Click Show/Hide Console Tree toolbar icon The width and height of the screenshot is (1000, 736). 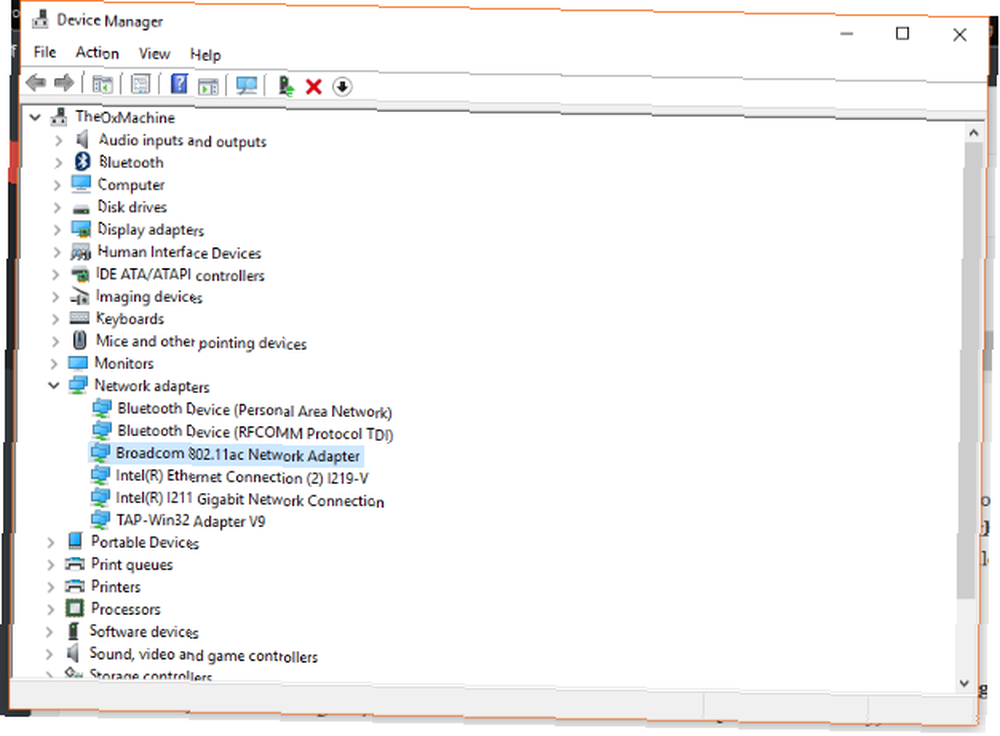pos(102,84)
